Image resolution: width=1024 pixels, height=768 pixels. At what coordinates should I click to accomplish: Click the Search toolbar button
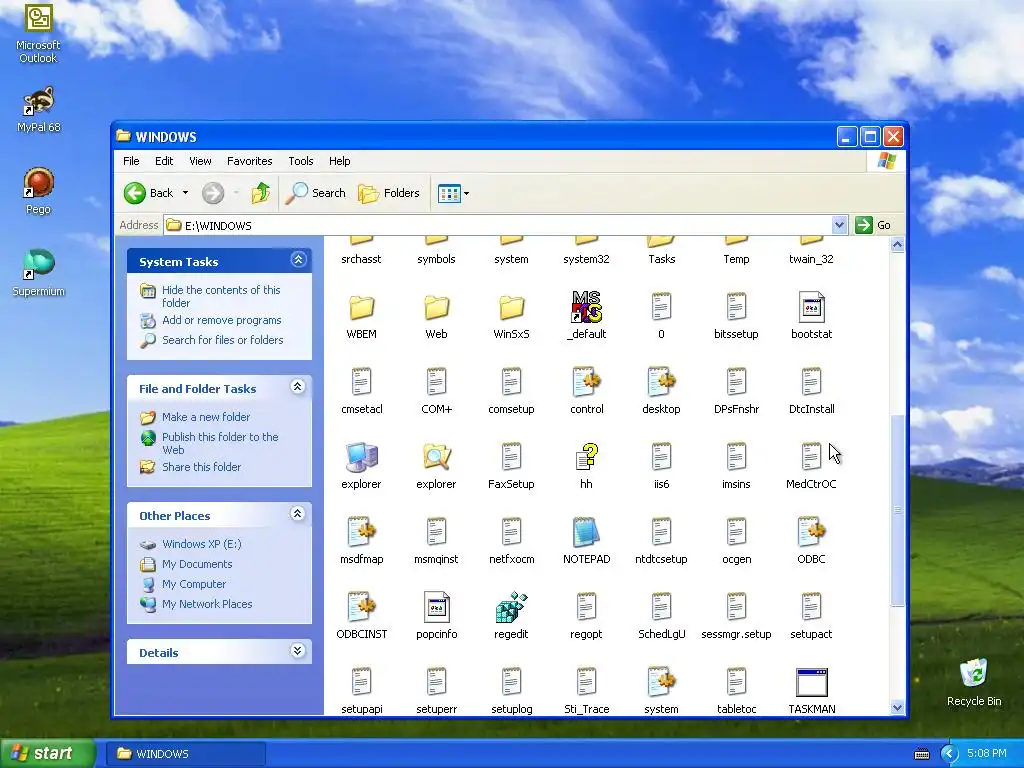point(315,193)
